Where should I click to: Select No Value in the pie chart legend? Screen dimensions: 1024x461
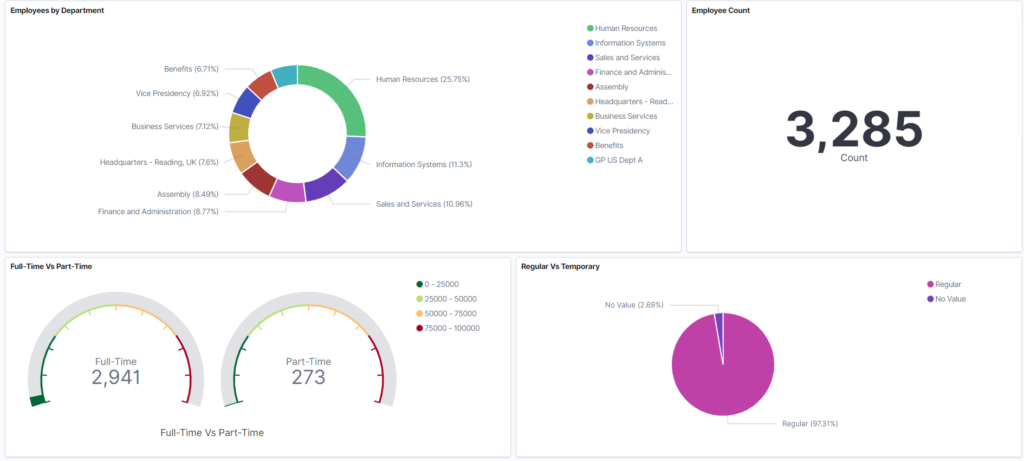950,299
